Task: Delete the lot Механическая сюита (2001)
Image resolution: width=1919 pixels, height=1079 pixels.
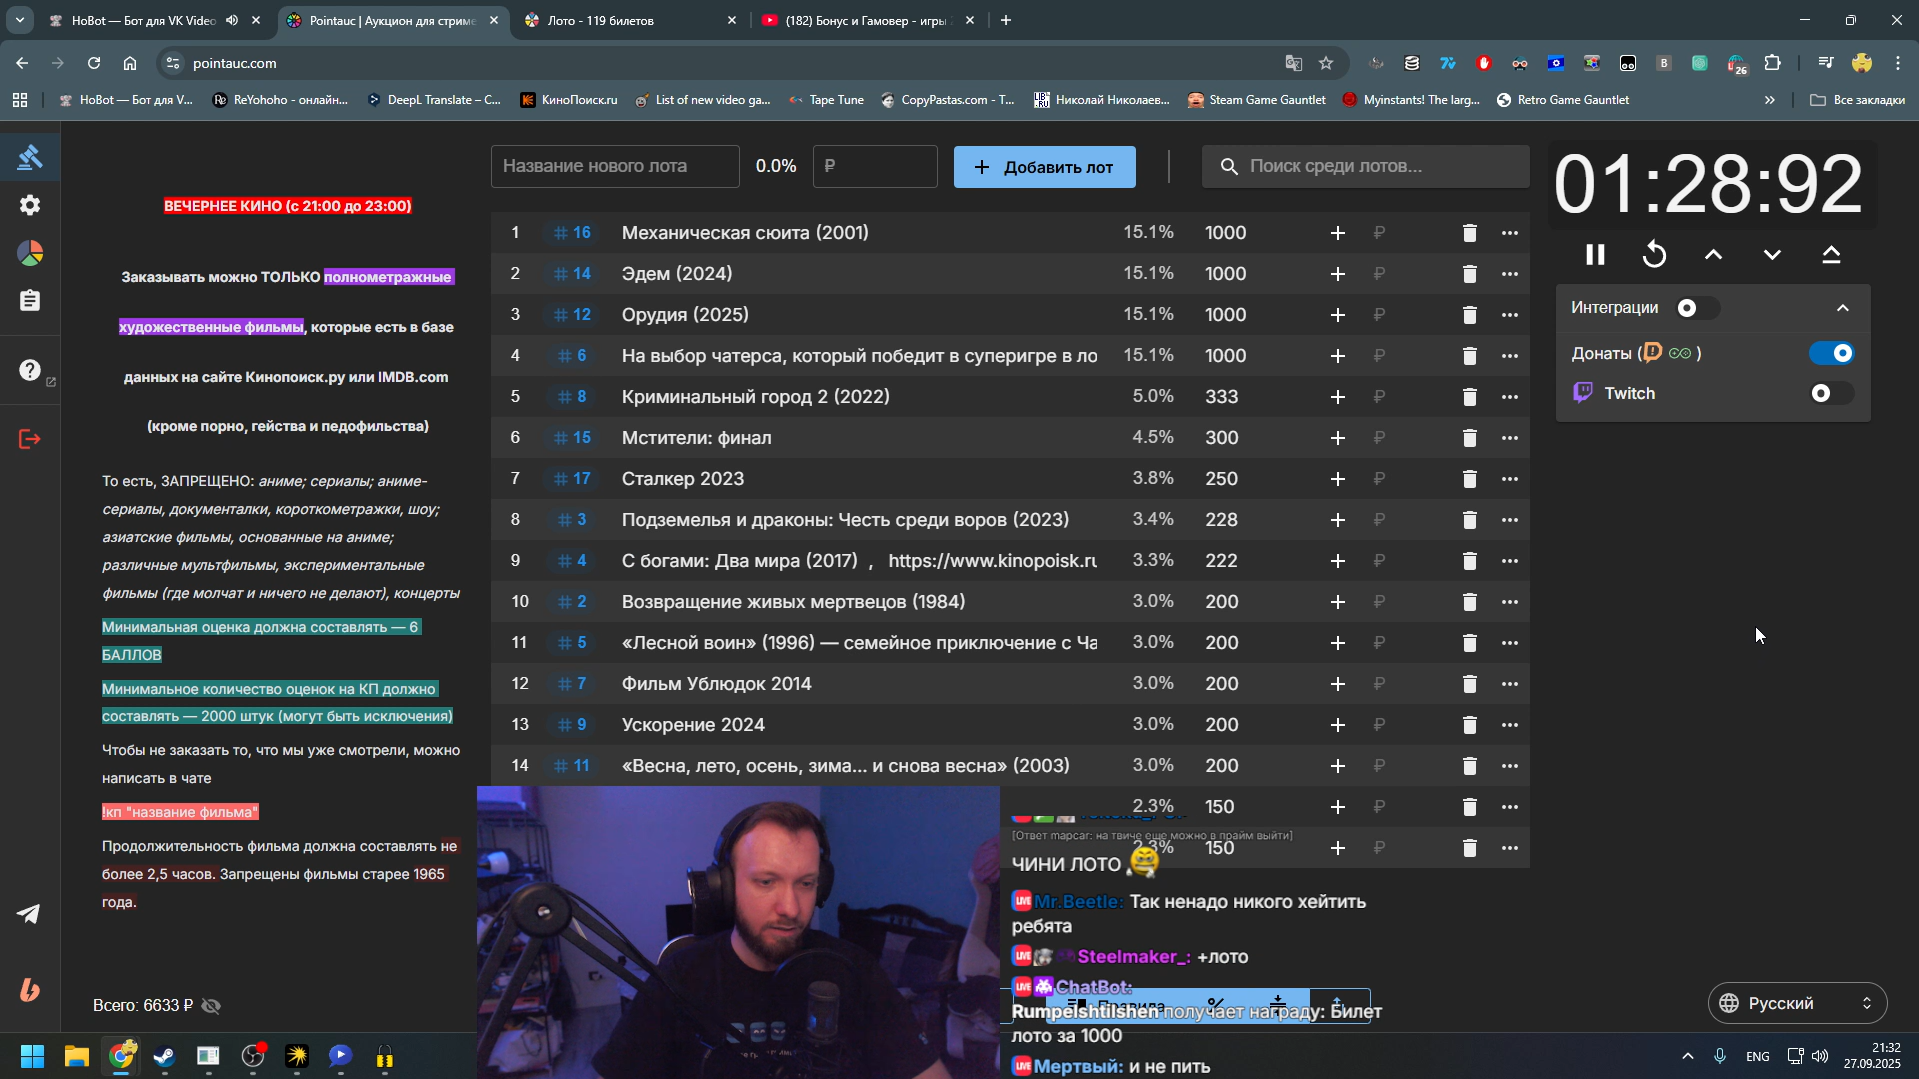Action: click(x=1469, y=233)
